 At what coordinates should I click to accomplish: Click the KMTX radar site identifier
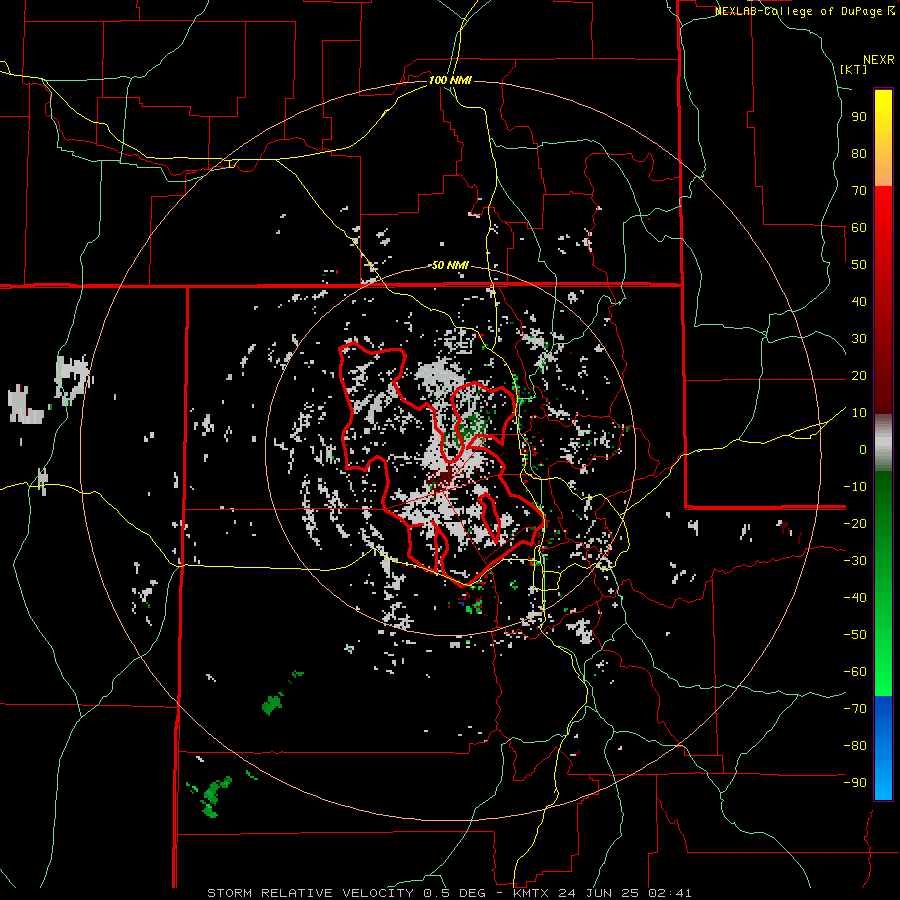point(531,893)
